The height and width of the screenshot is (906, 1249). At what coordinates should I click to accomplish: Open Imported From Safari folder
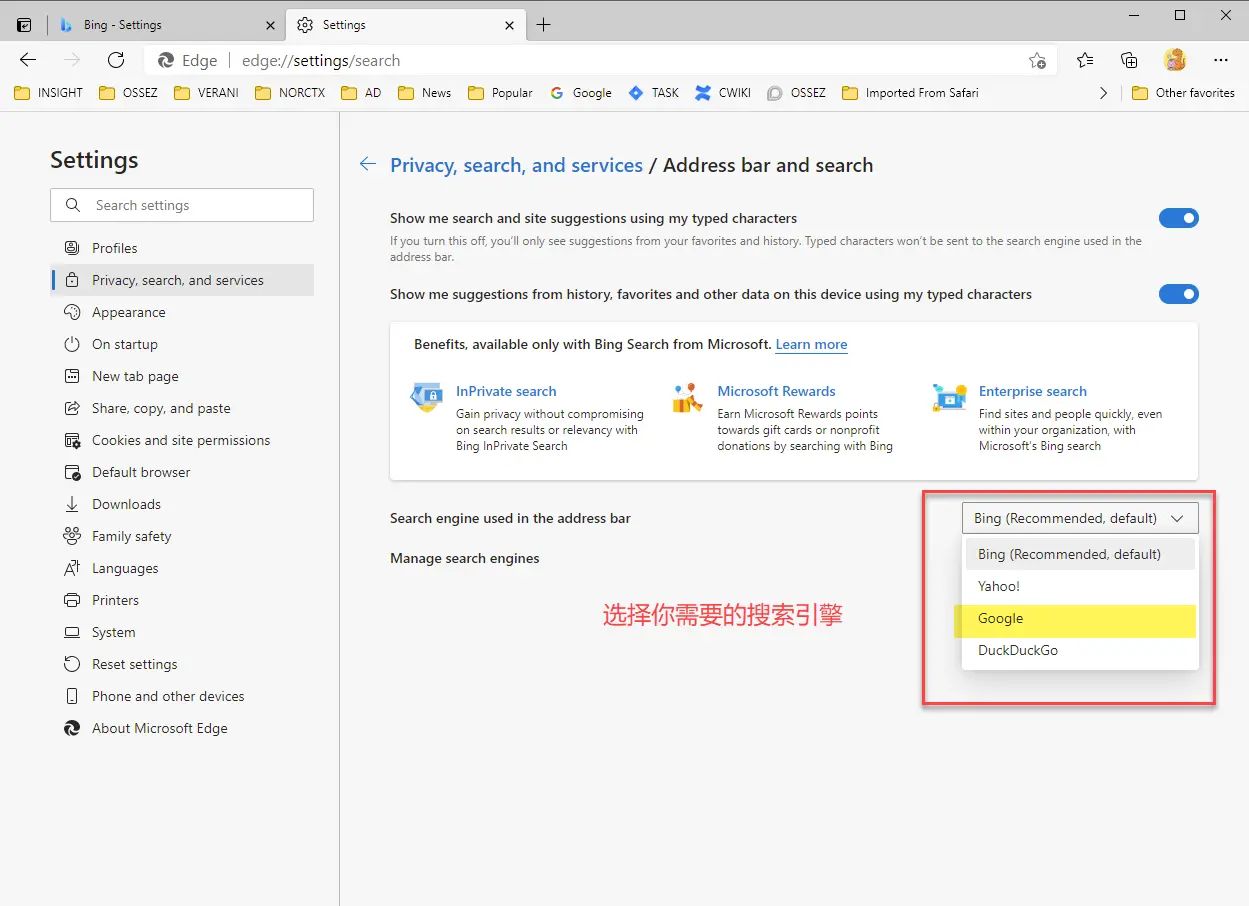click(x=910, y=93)
